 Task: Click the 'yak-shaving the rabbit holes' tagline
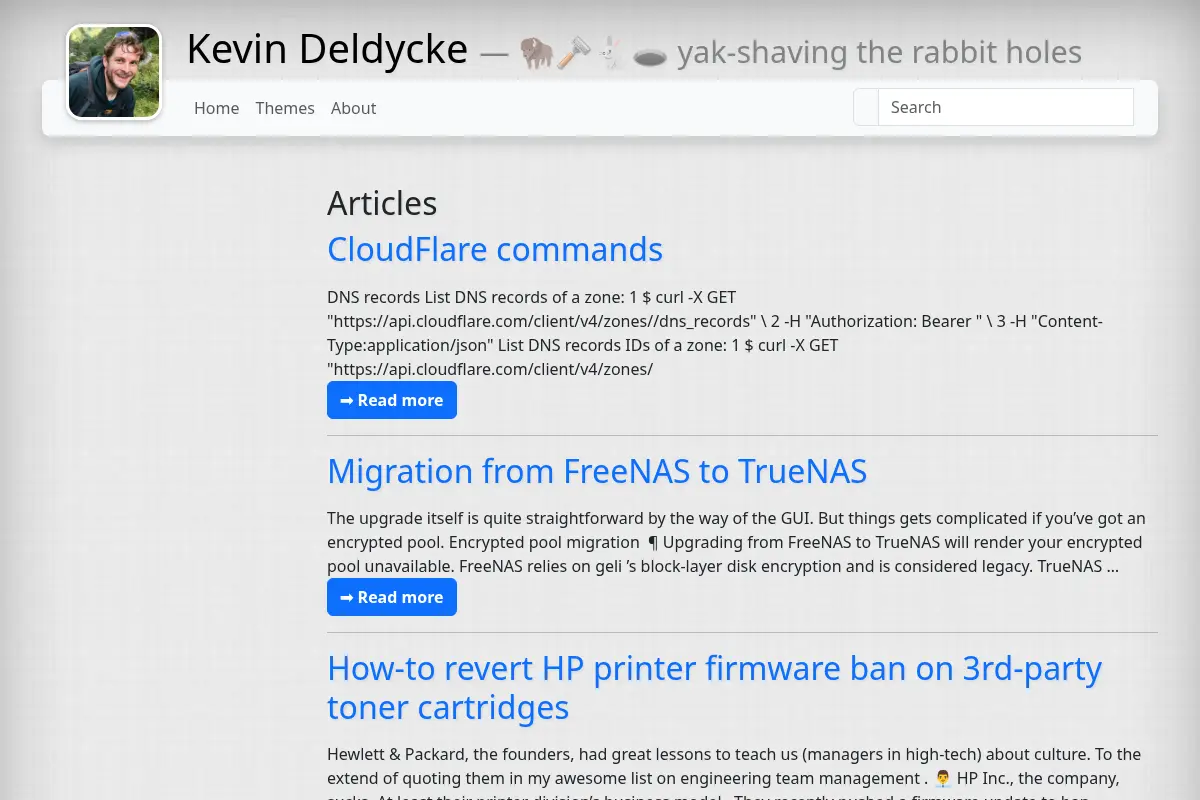(x=879, y=52)
